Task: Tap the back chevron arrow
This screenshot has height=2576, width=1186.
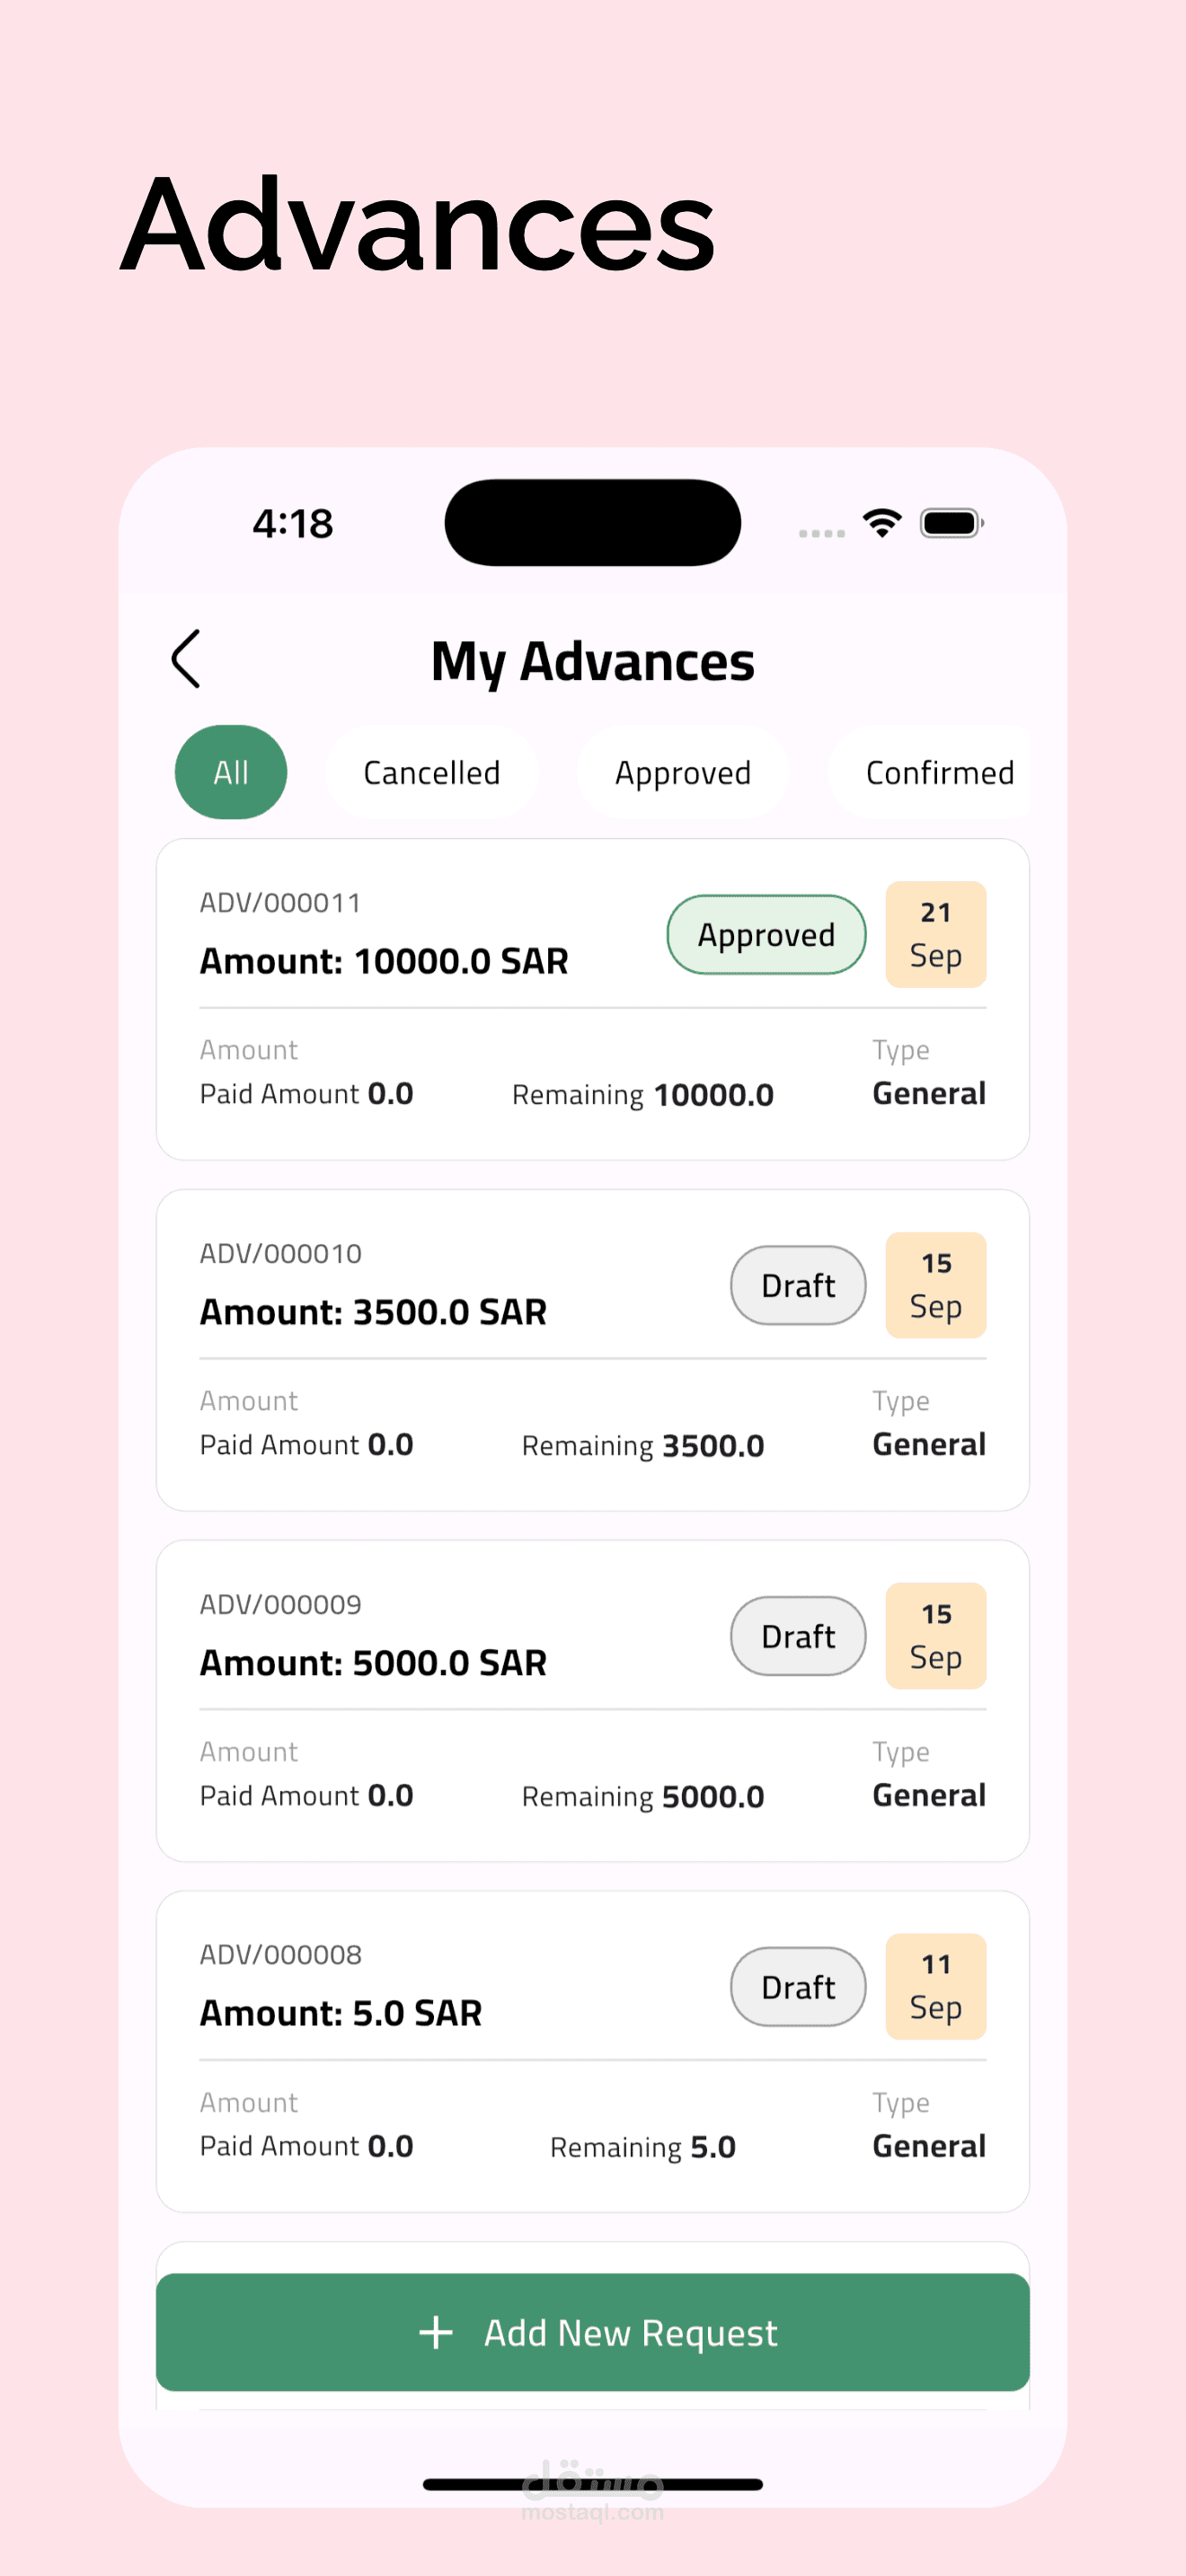Action: [187, 659]
